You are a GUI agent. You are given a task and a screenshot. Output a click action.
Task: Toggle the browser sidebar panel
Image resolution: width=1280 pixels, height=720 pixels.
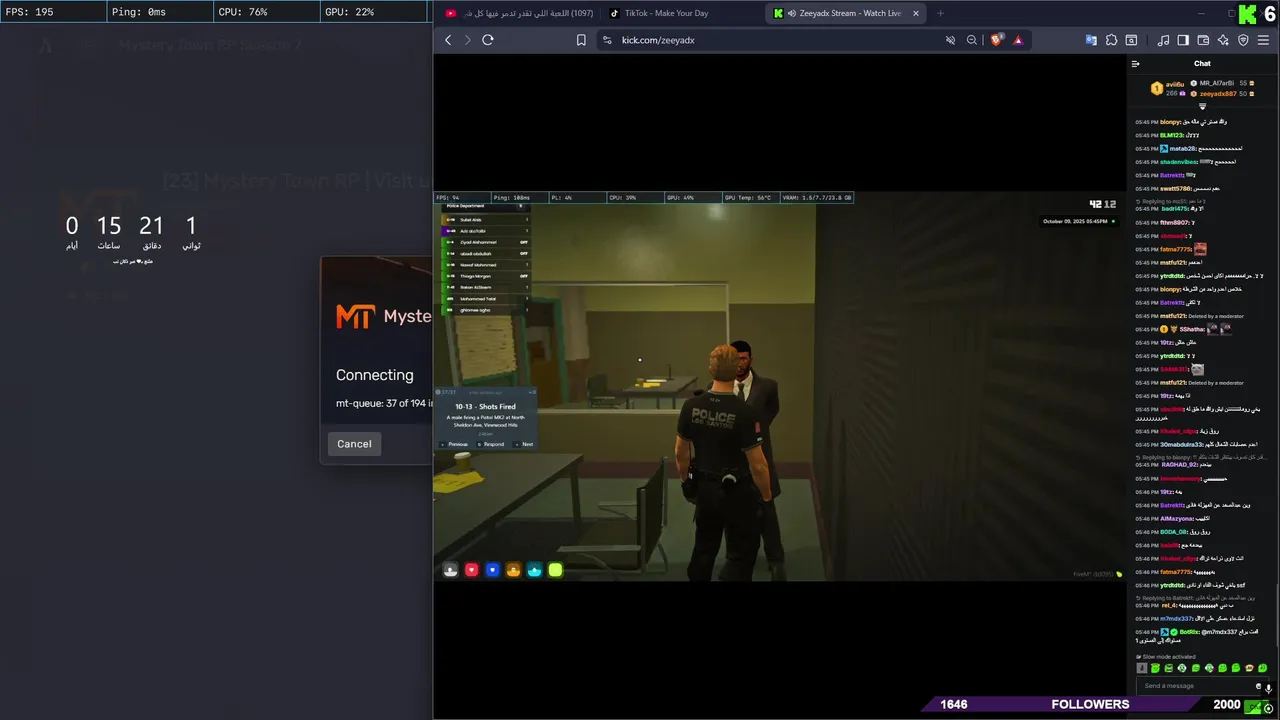[1183, 40]
